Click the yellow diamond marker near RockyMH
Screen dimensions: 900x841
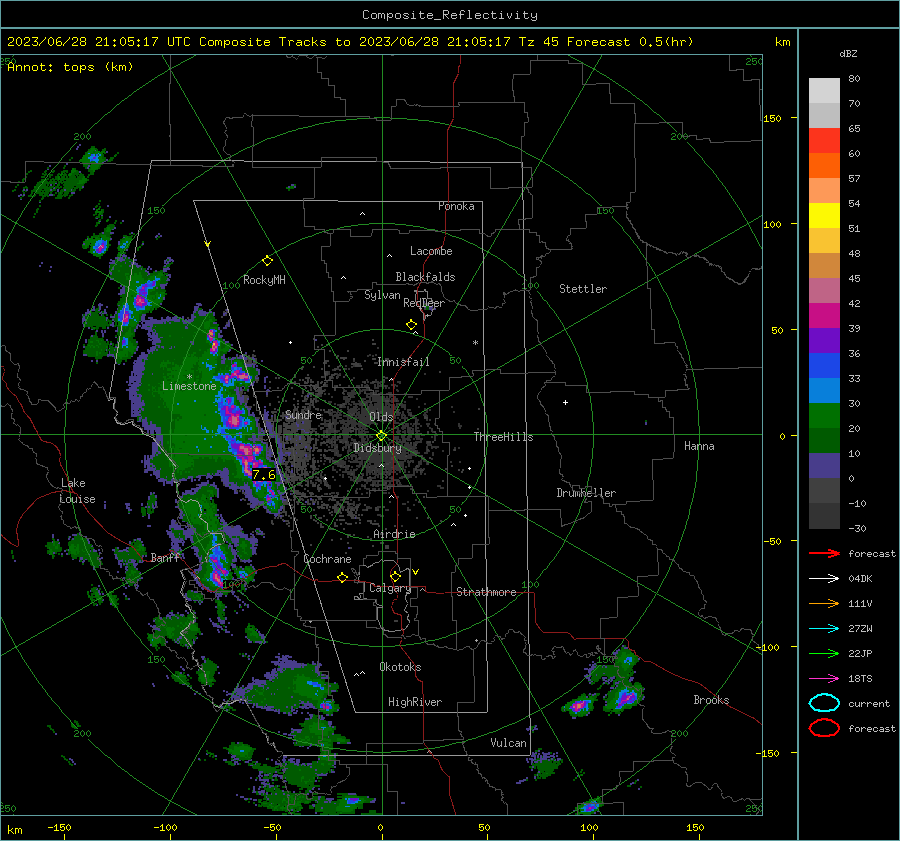point(267,261)
